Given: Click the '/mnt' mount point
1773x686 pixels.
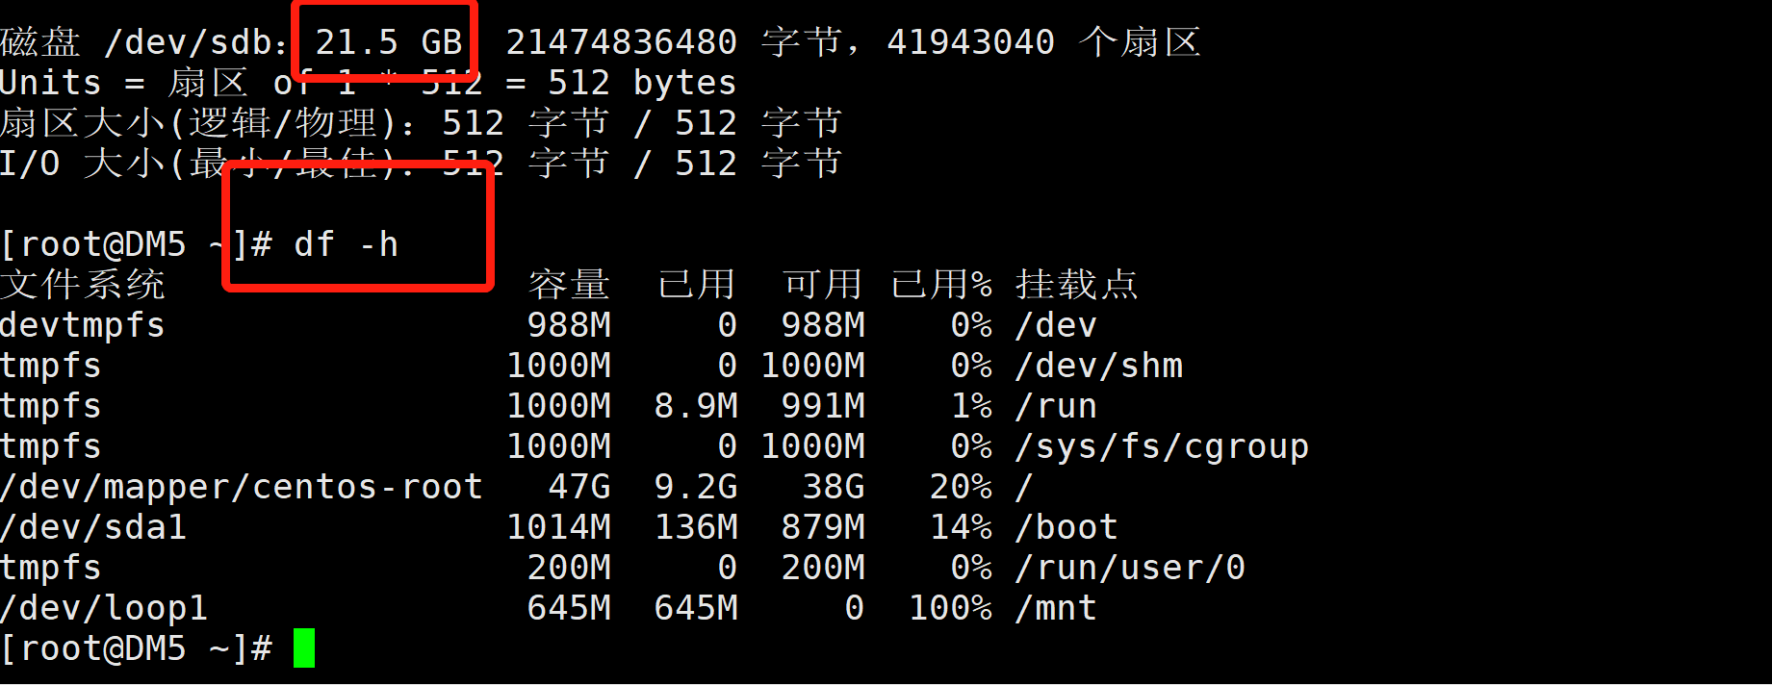Looking at the screenshot, I should coord(1056,609).
